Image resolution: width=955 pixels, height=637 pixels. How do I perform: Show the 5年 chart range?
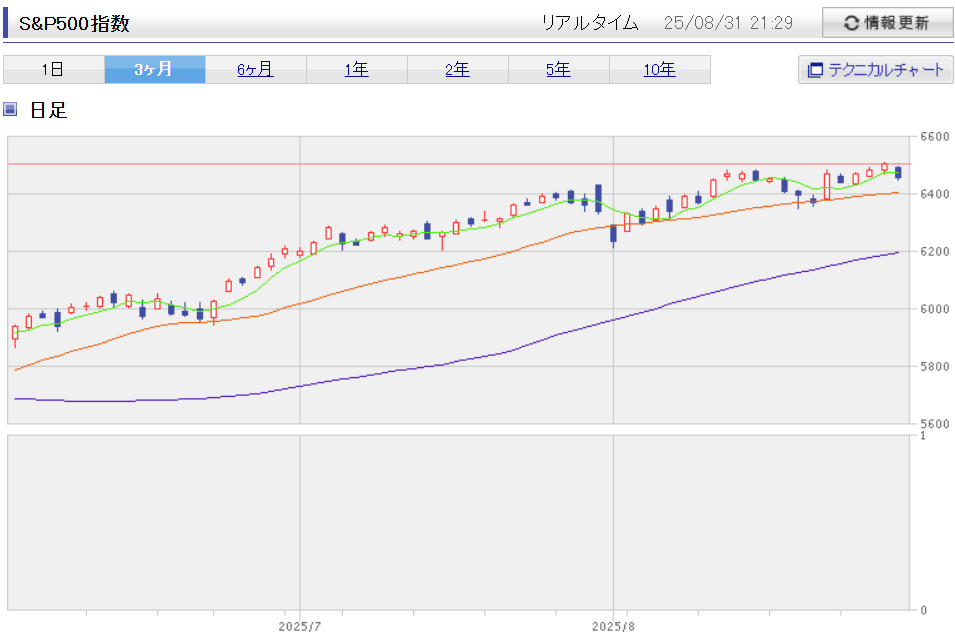coord(559,69)
